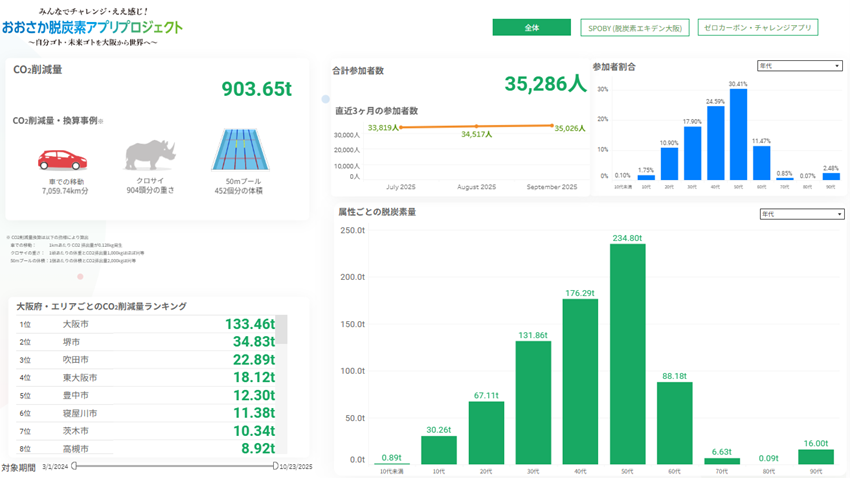The width and height of the screenshot is (850, 478).
Task: Click the 50m swimming pool icon
Action: coord(238,152)
